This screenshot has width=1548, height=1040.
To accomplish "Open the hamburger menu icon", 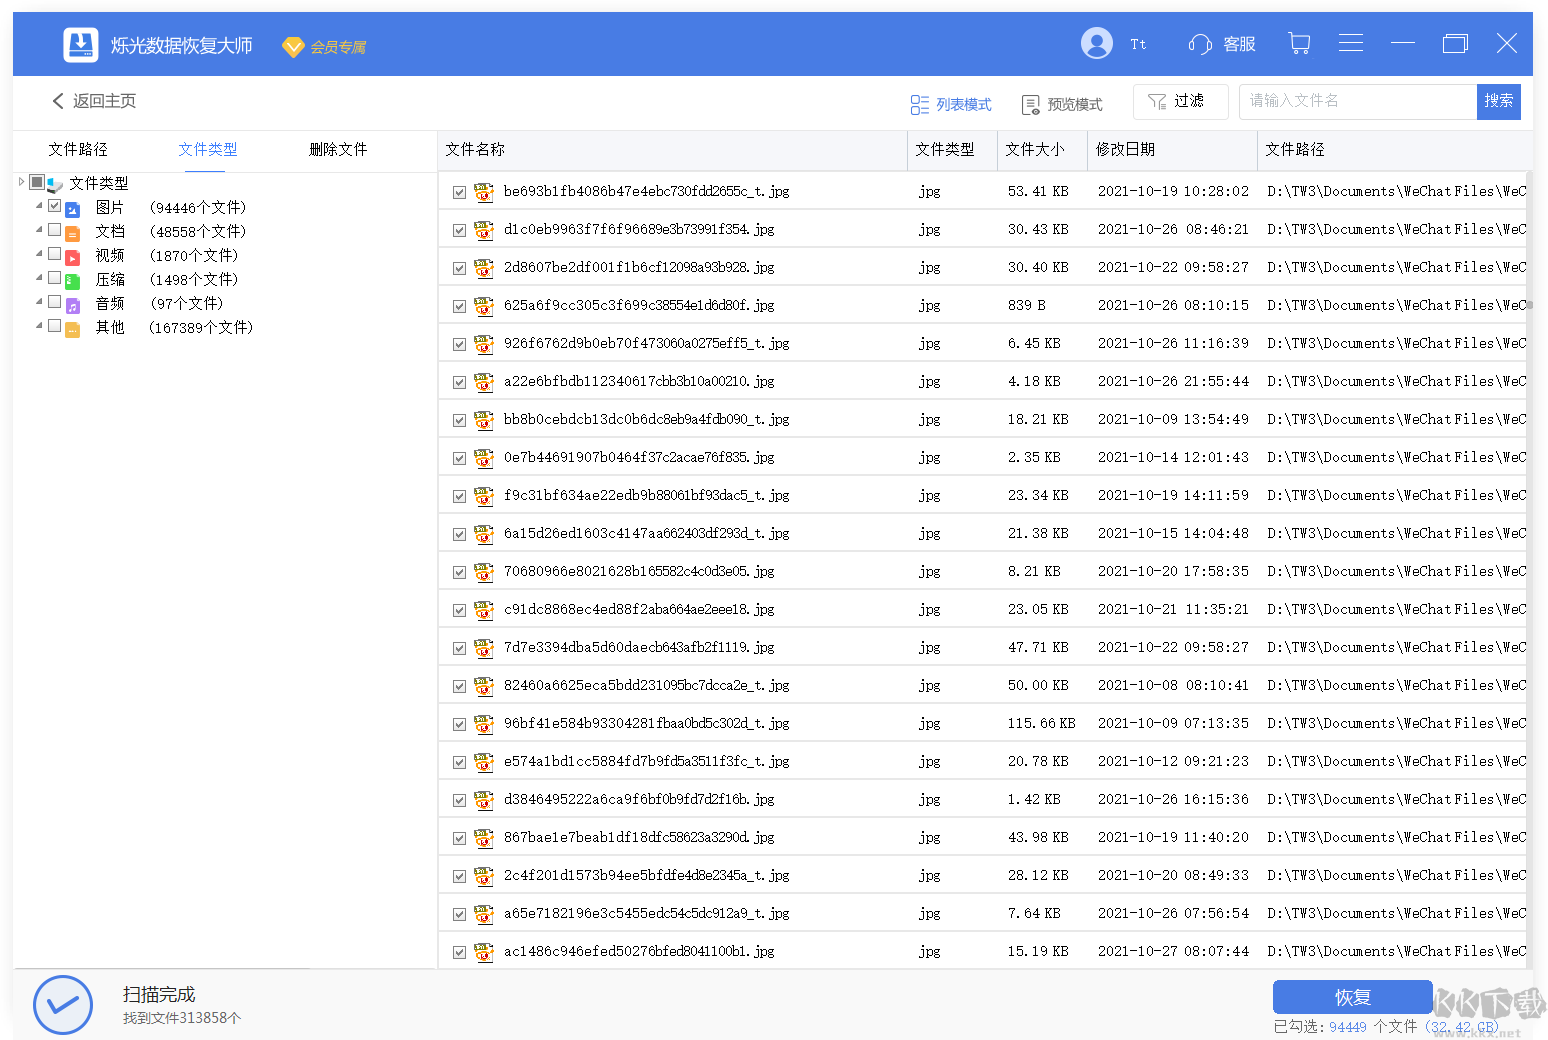I will coord(1350,43).
